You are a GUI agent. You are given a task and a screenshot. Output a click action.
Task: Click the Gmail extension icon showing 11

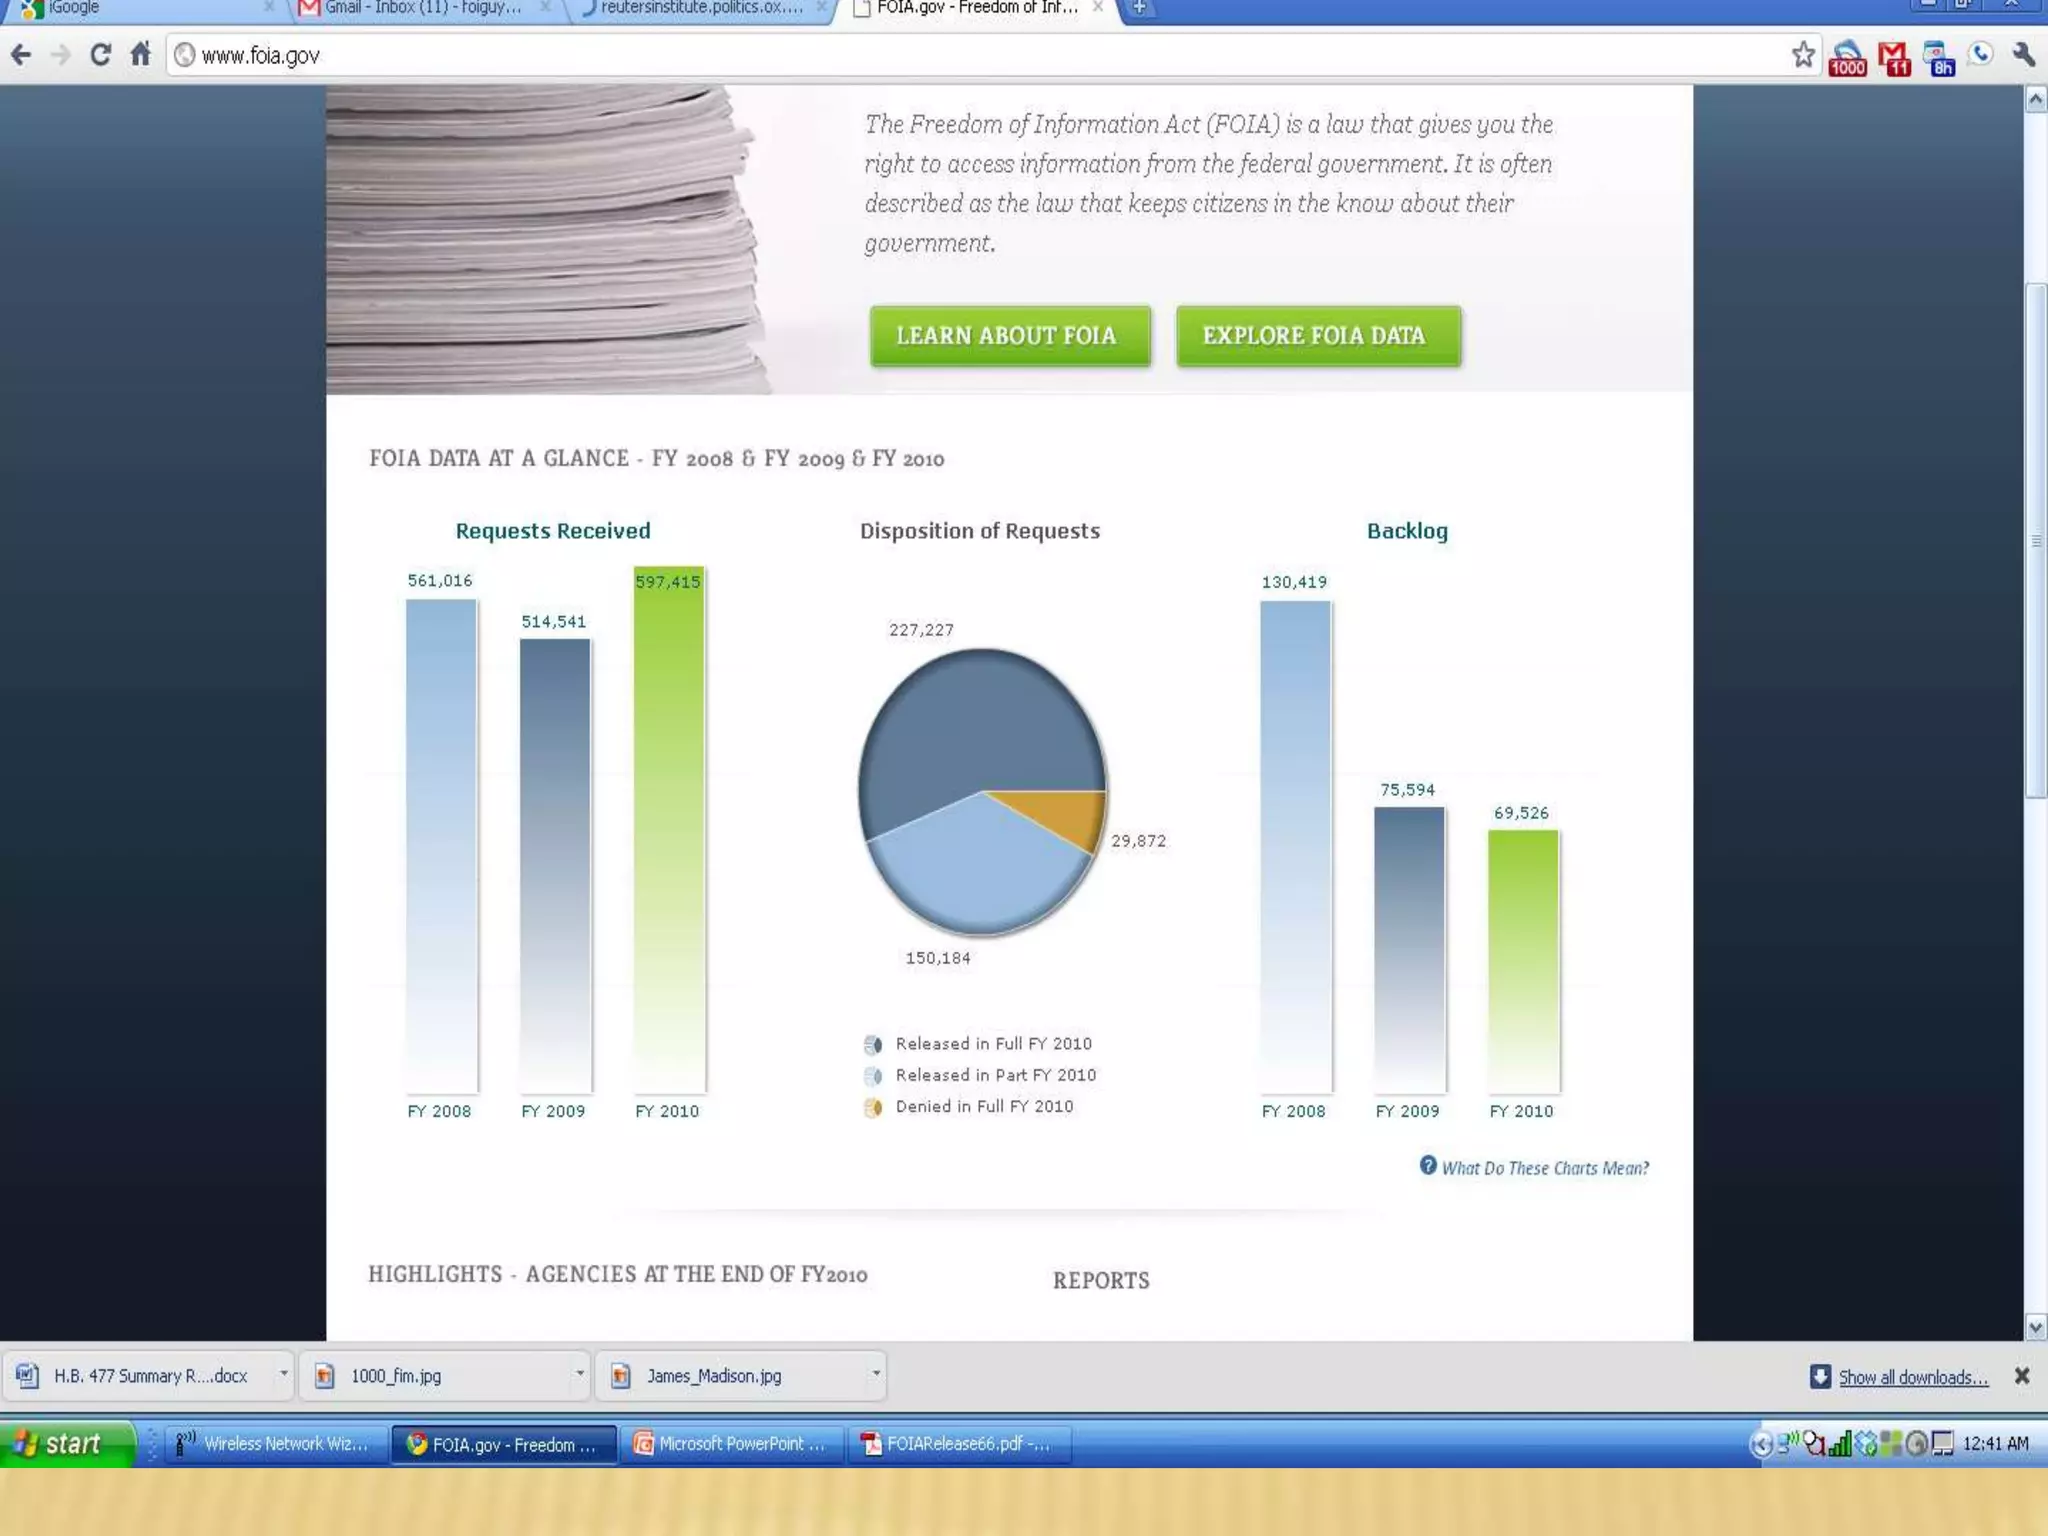pyautogui.click(x=1893, y=58)
